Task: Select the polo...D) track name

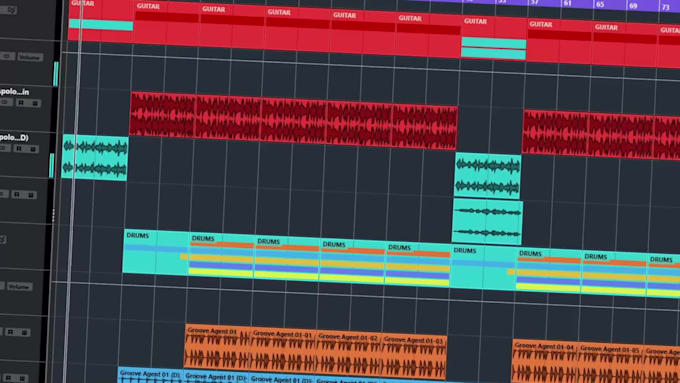Action: click(x=14, y=137)
